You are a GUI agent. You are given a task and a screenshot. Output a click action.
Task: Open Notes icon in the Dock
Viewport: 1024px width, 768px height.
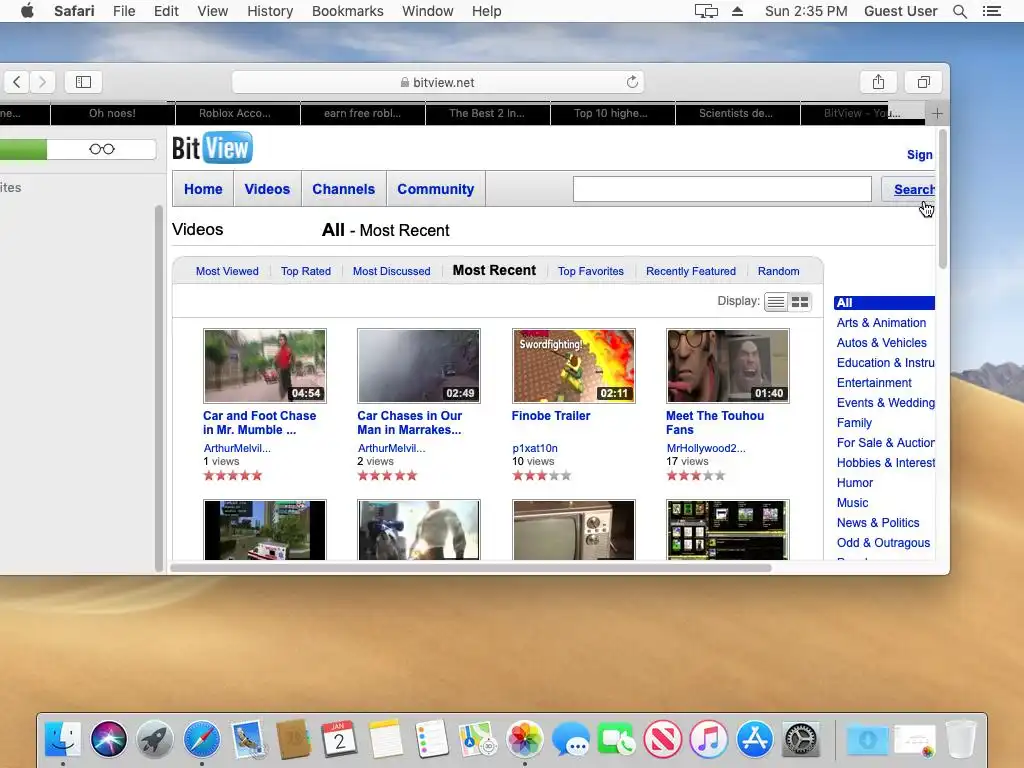(385, 739)
